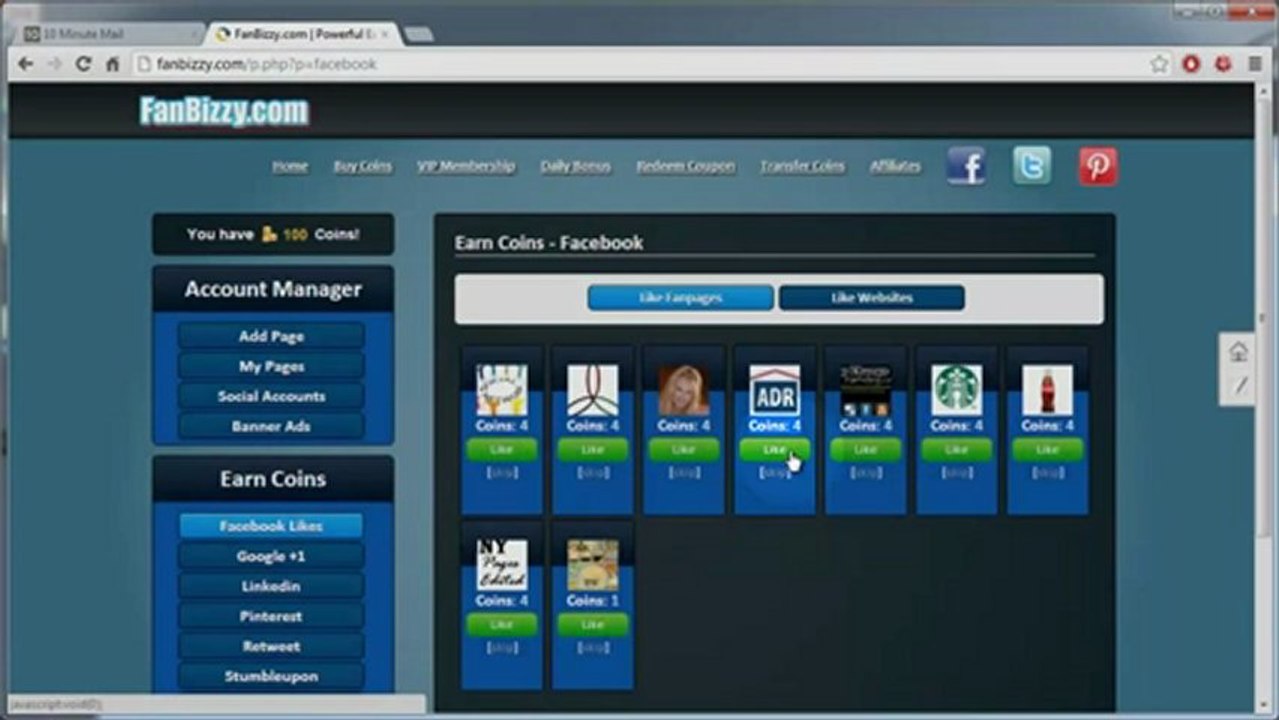Click Like under the ADR fanpage
This screenshot has height=720, width=1279.
point(775,450)
